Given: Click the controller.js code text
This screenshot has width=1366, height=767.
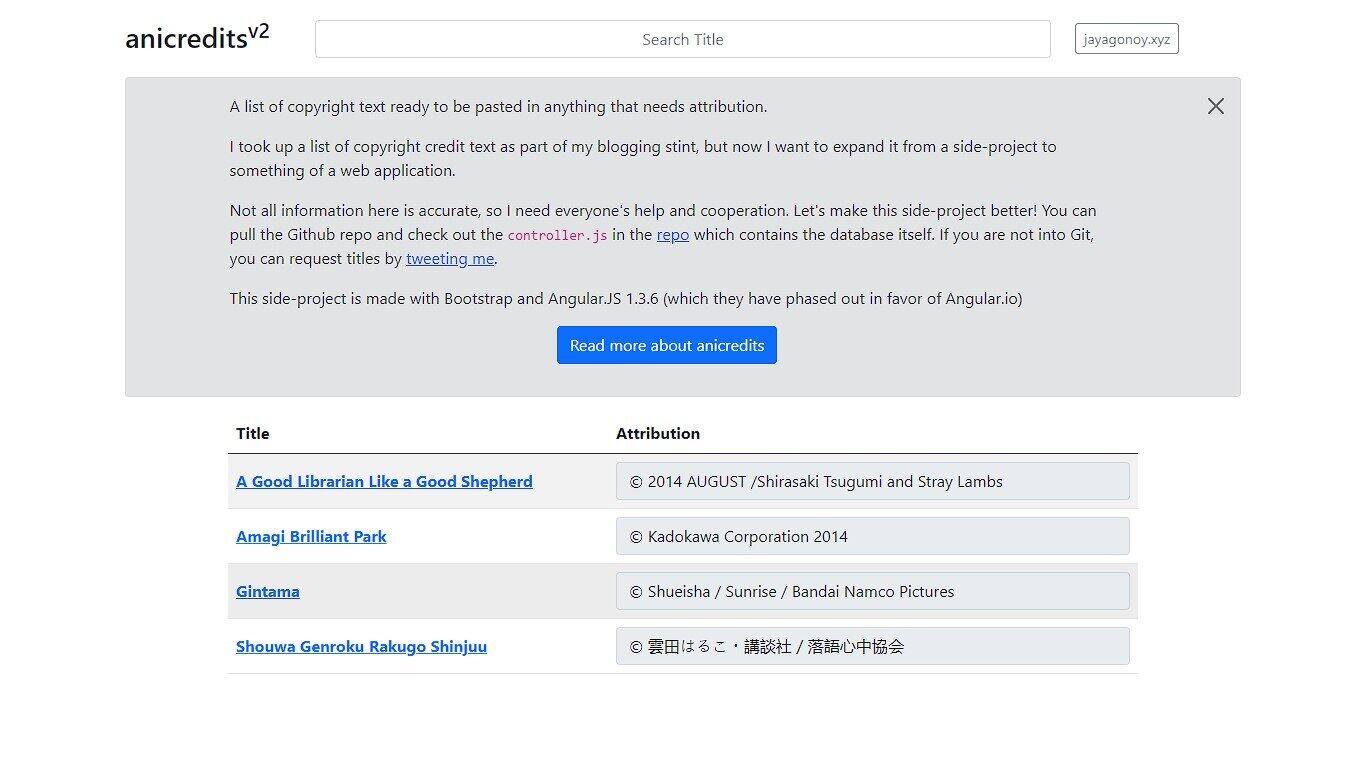Looking at the screenshot, I should point(557,236).
